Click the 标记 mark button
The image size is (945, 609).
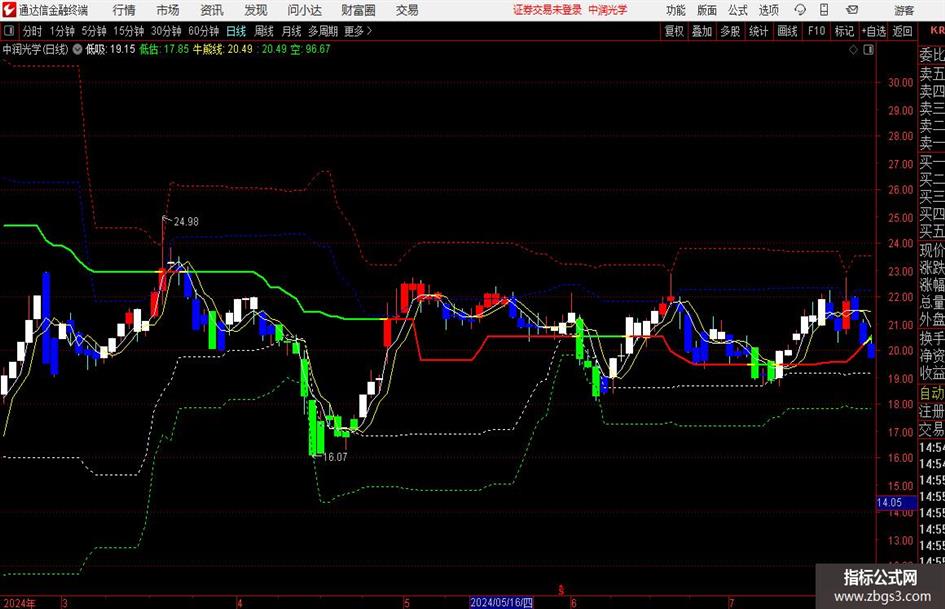point(844,31)
